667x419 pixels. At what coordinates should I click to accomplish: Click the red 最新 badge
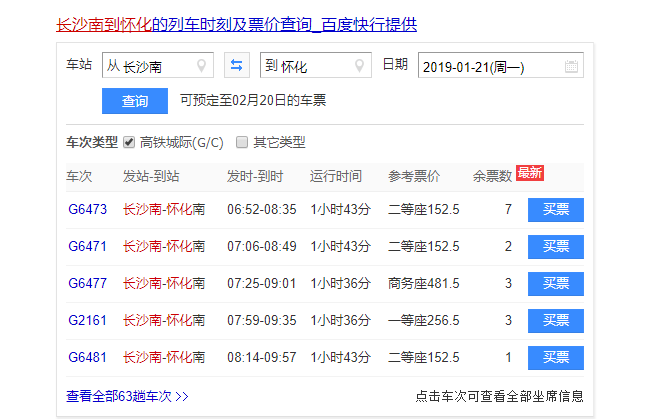click(529, 173)
